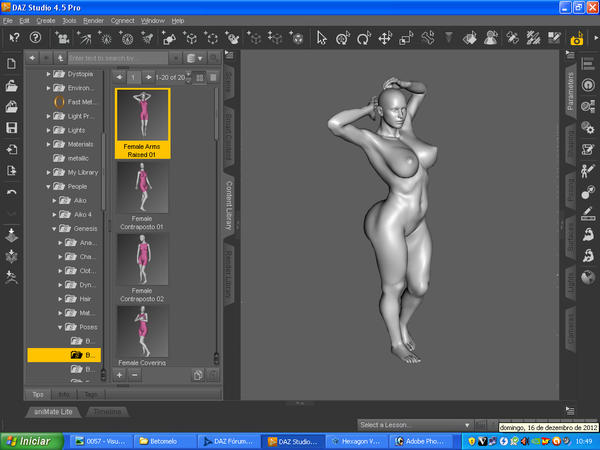Screen dimensions: 600x450
Task: Collapse the People folder
Action: click(48, 186)
